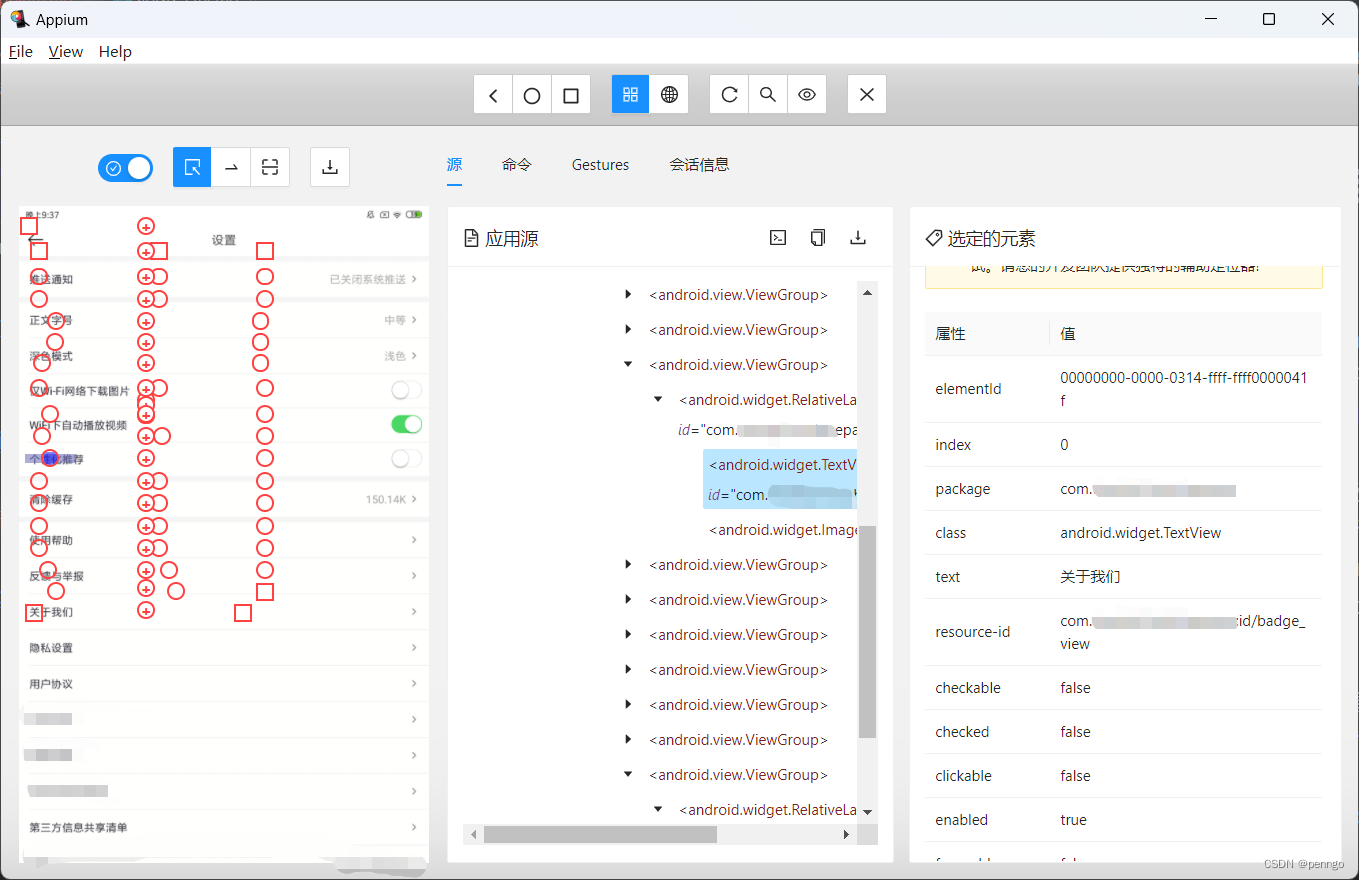
Task: Click the vertical scrollbar thumb in source tree
Action: tap(867, 632)
